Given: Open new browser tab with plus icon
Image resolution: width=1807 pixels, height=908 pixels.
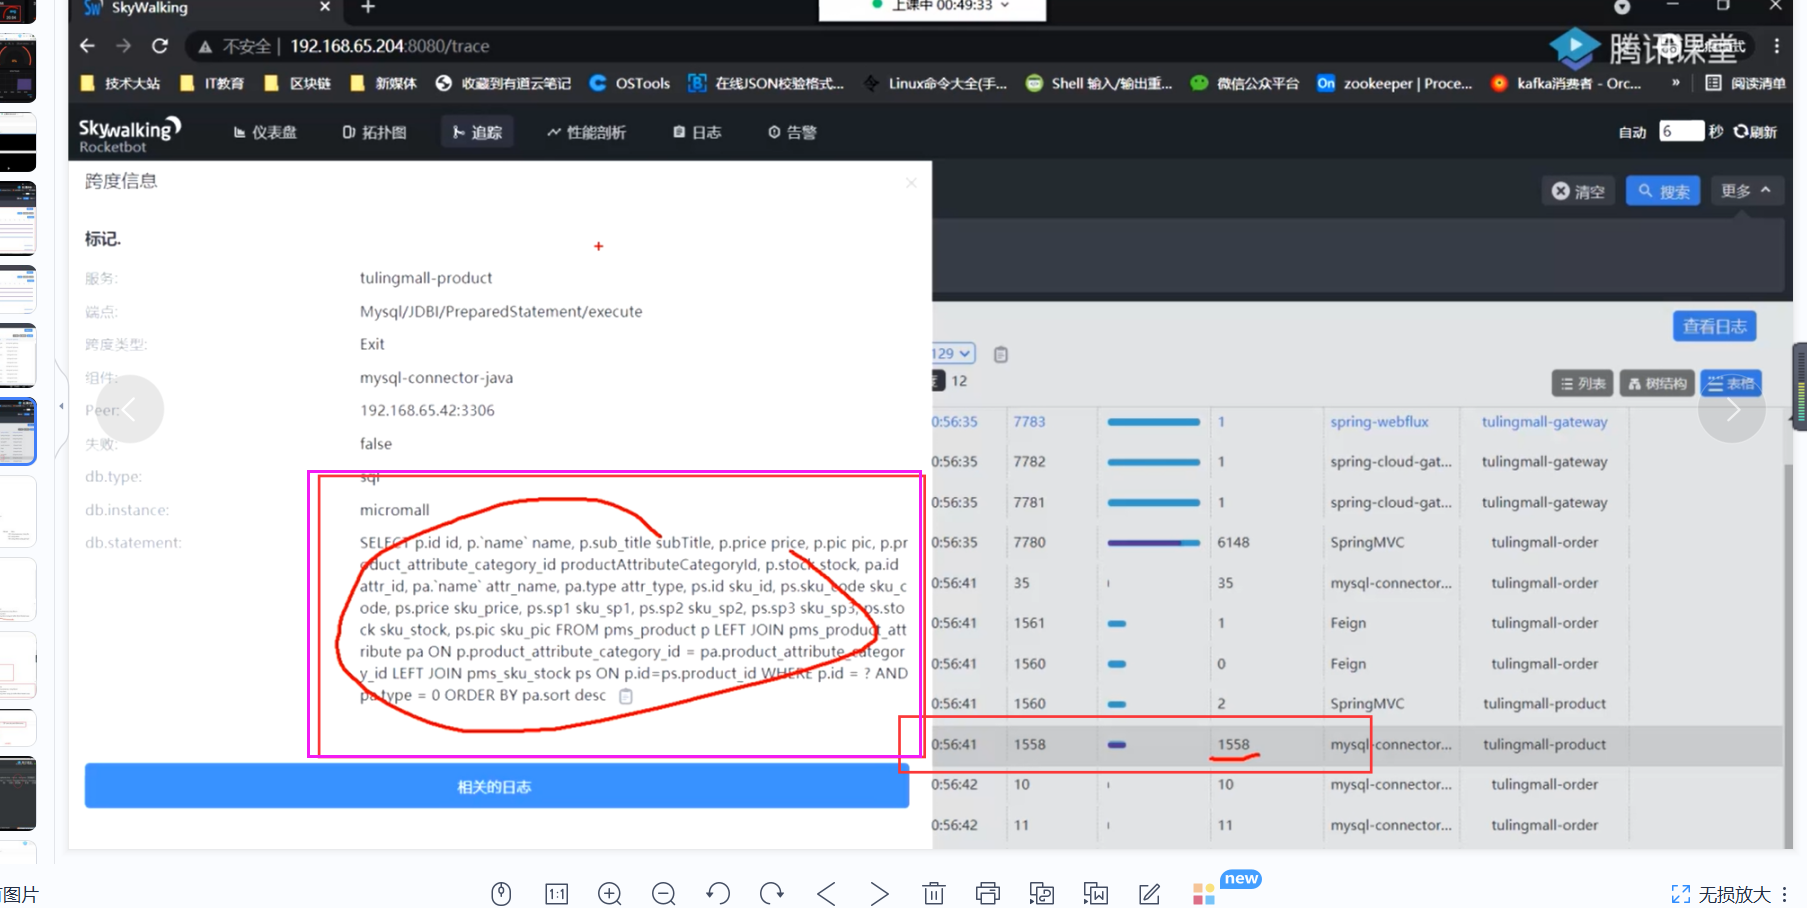Looking at the screenshot, I should click(x=368, y=7).
